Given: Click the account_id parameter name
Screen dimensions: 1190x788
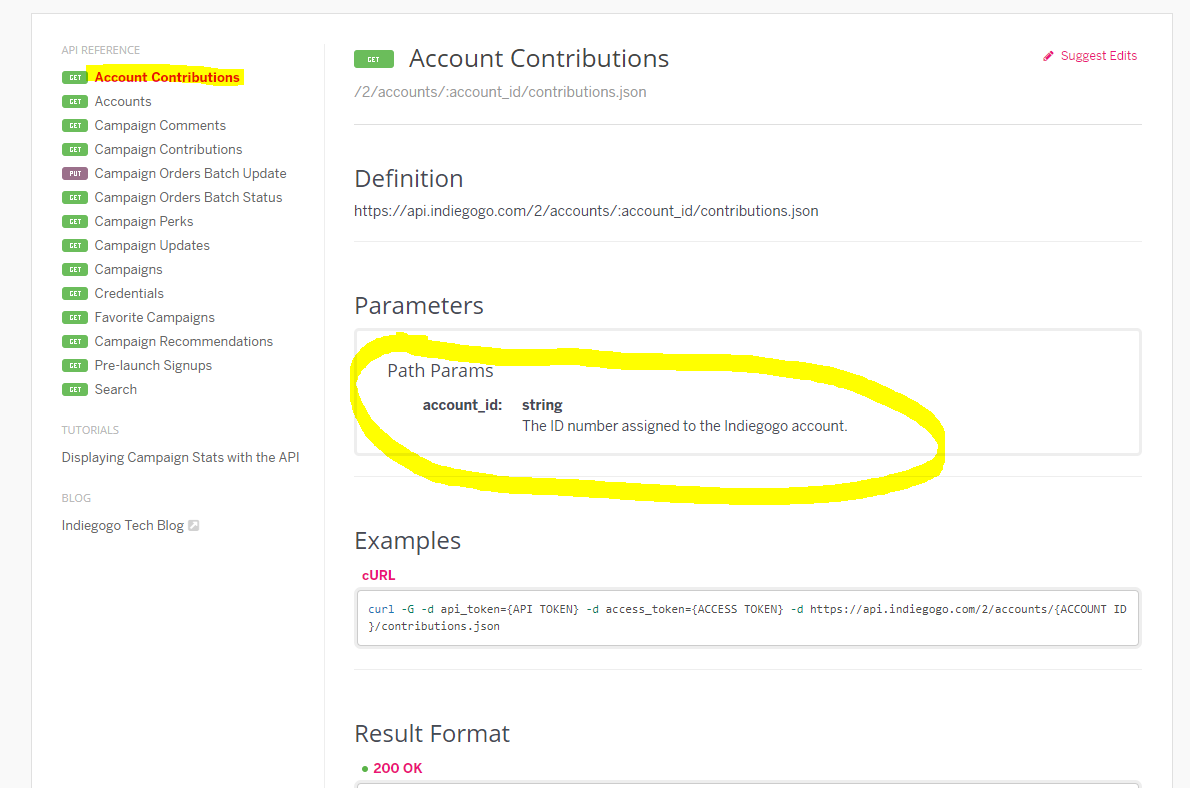Looking at the screenshot, I should [x=462, y=405].
